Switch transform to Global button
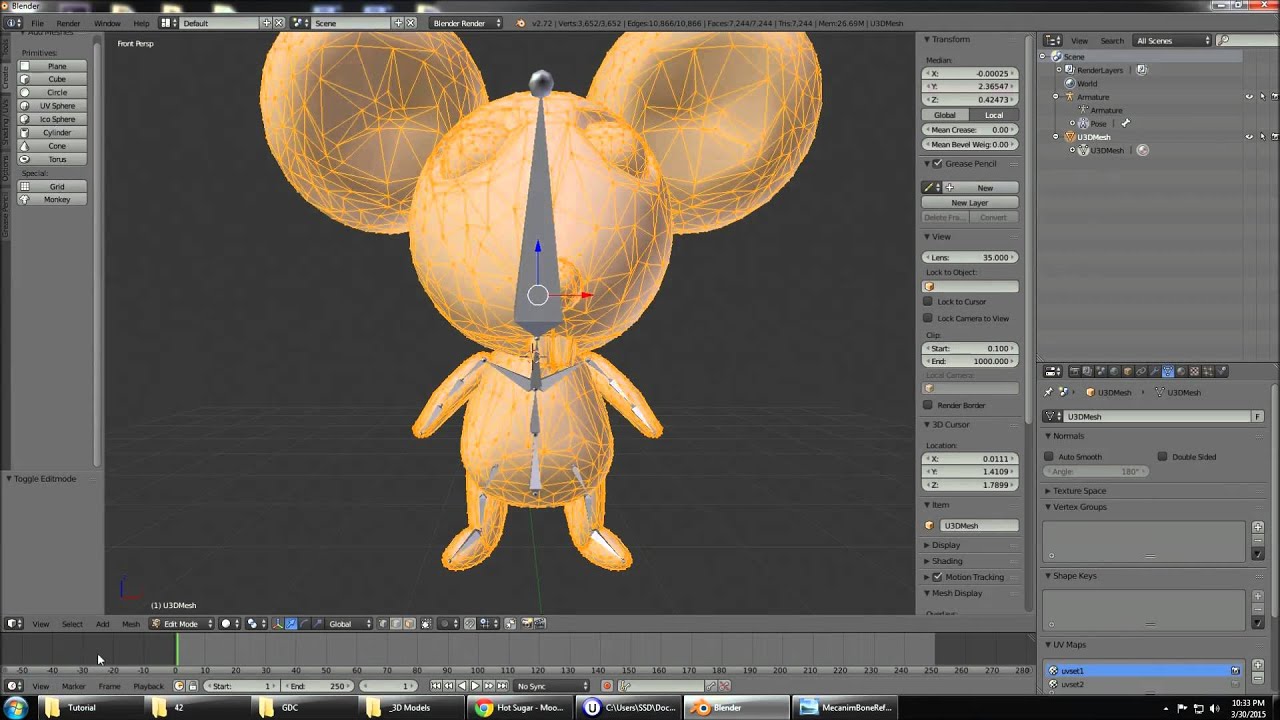 pos(945,115)
